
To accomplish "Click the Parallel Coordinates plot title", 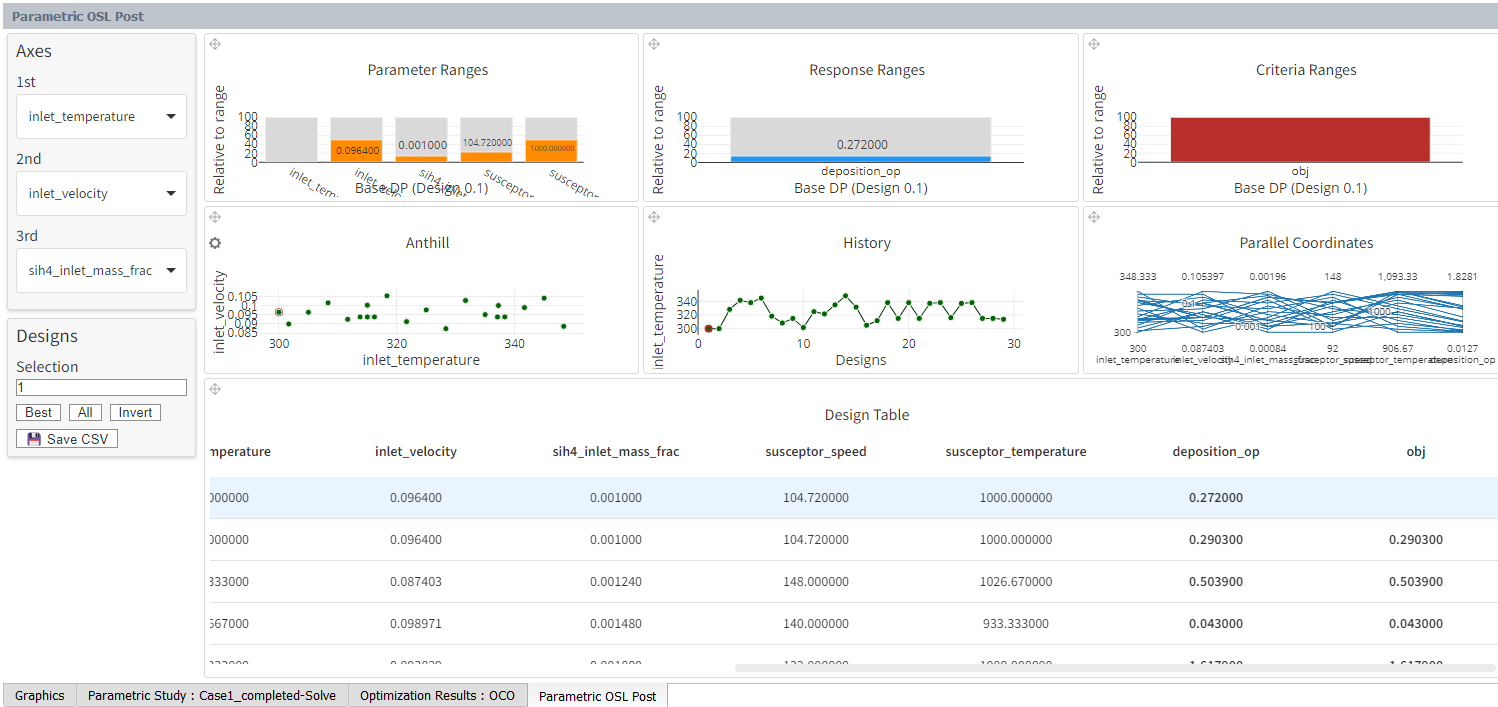I will click(x=1306, y=243).
